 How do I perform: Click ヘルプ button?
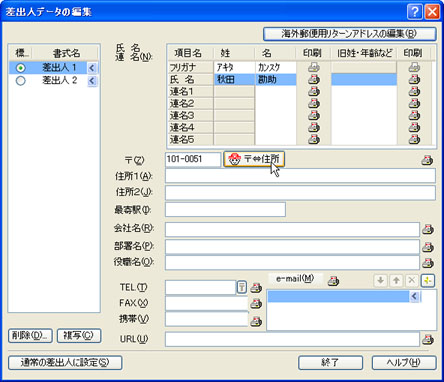pos(404,363)
